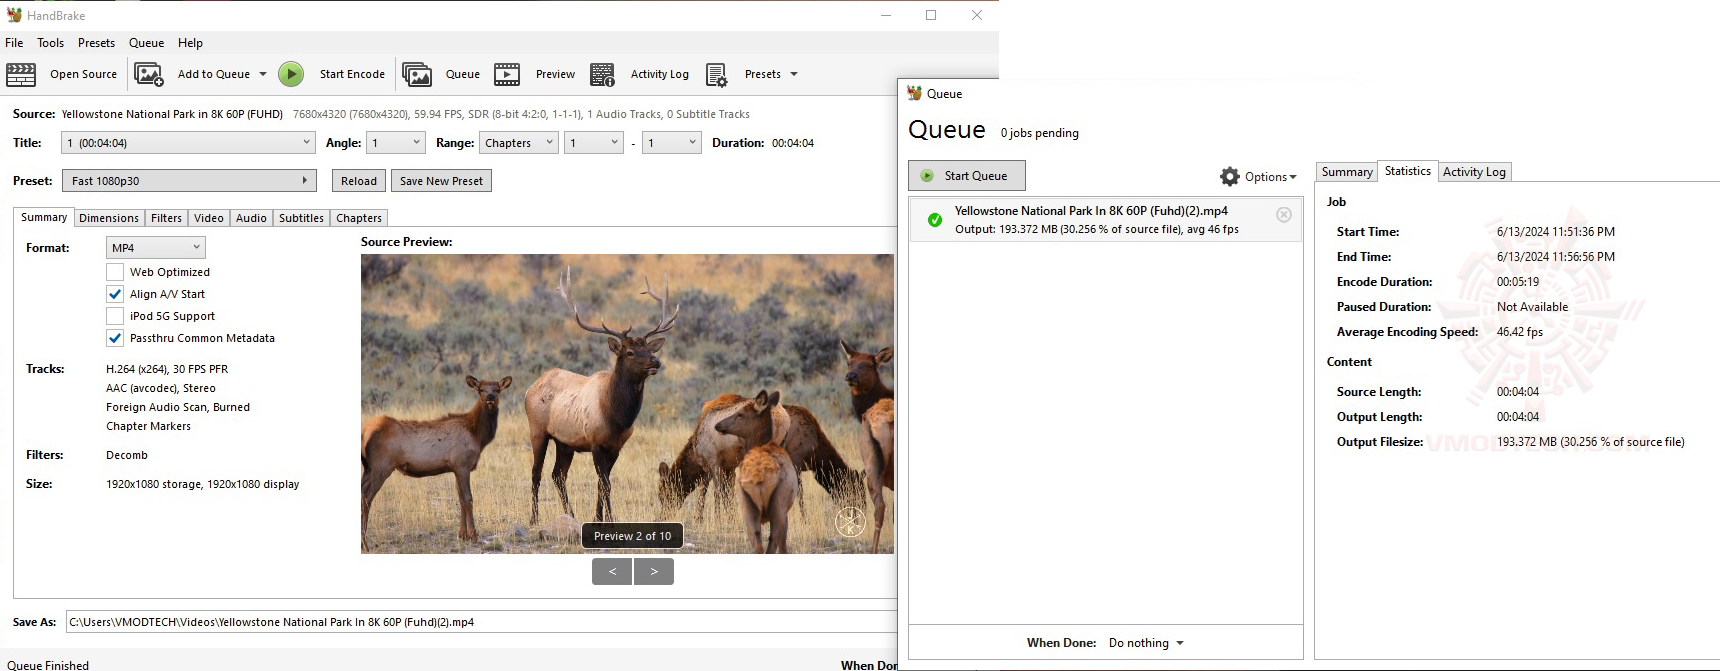Click the '46.42 fps' average encoding speed value

tap(1519, 332)
